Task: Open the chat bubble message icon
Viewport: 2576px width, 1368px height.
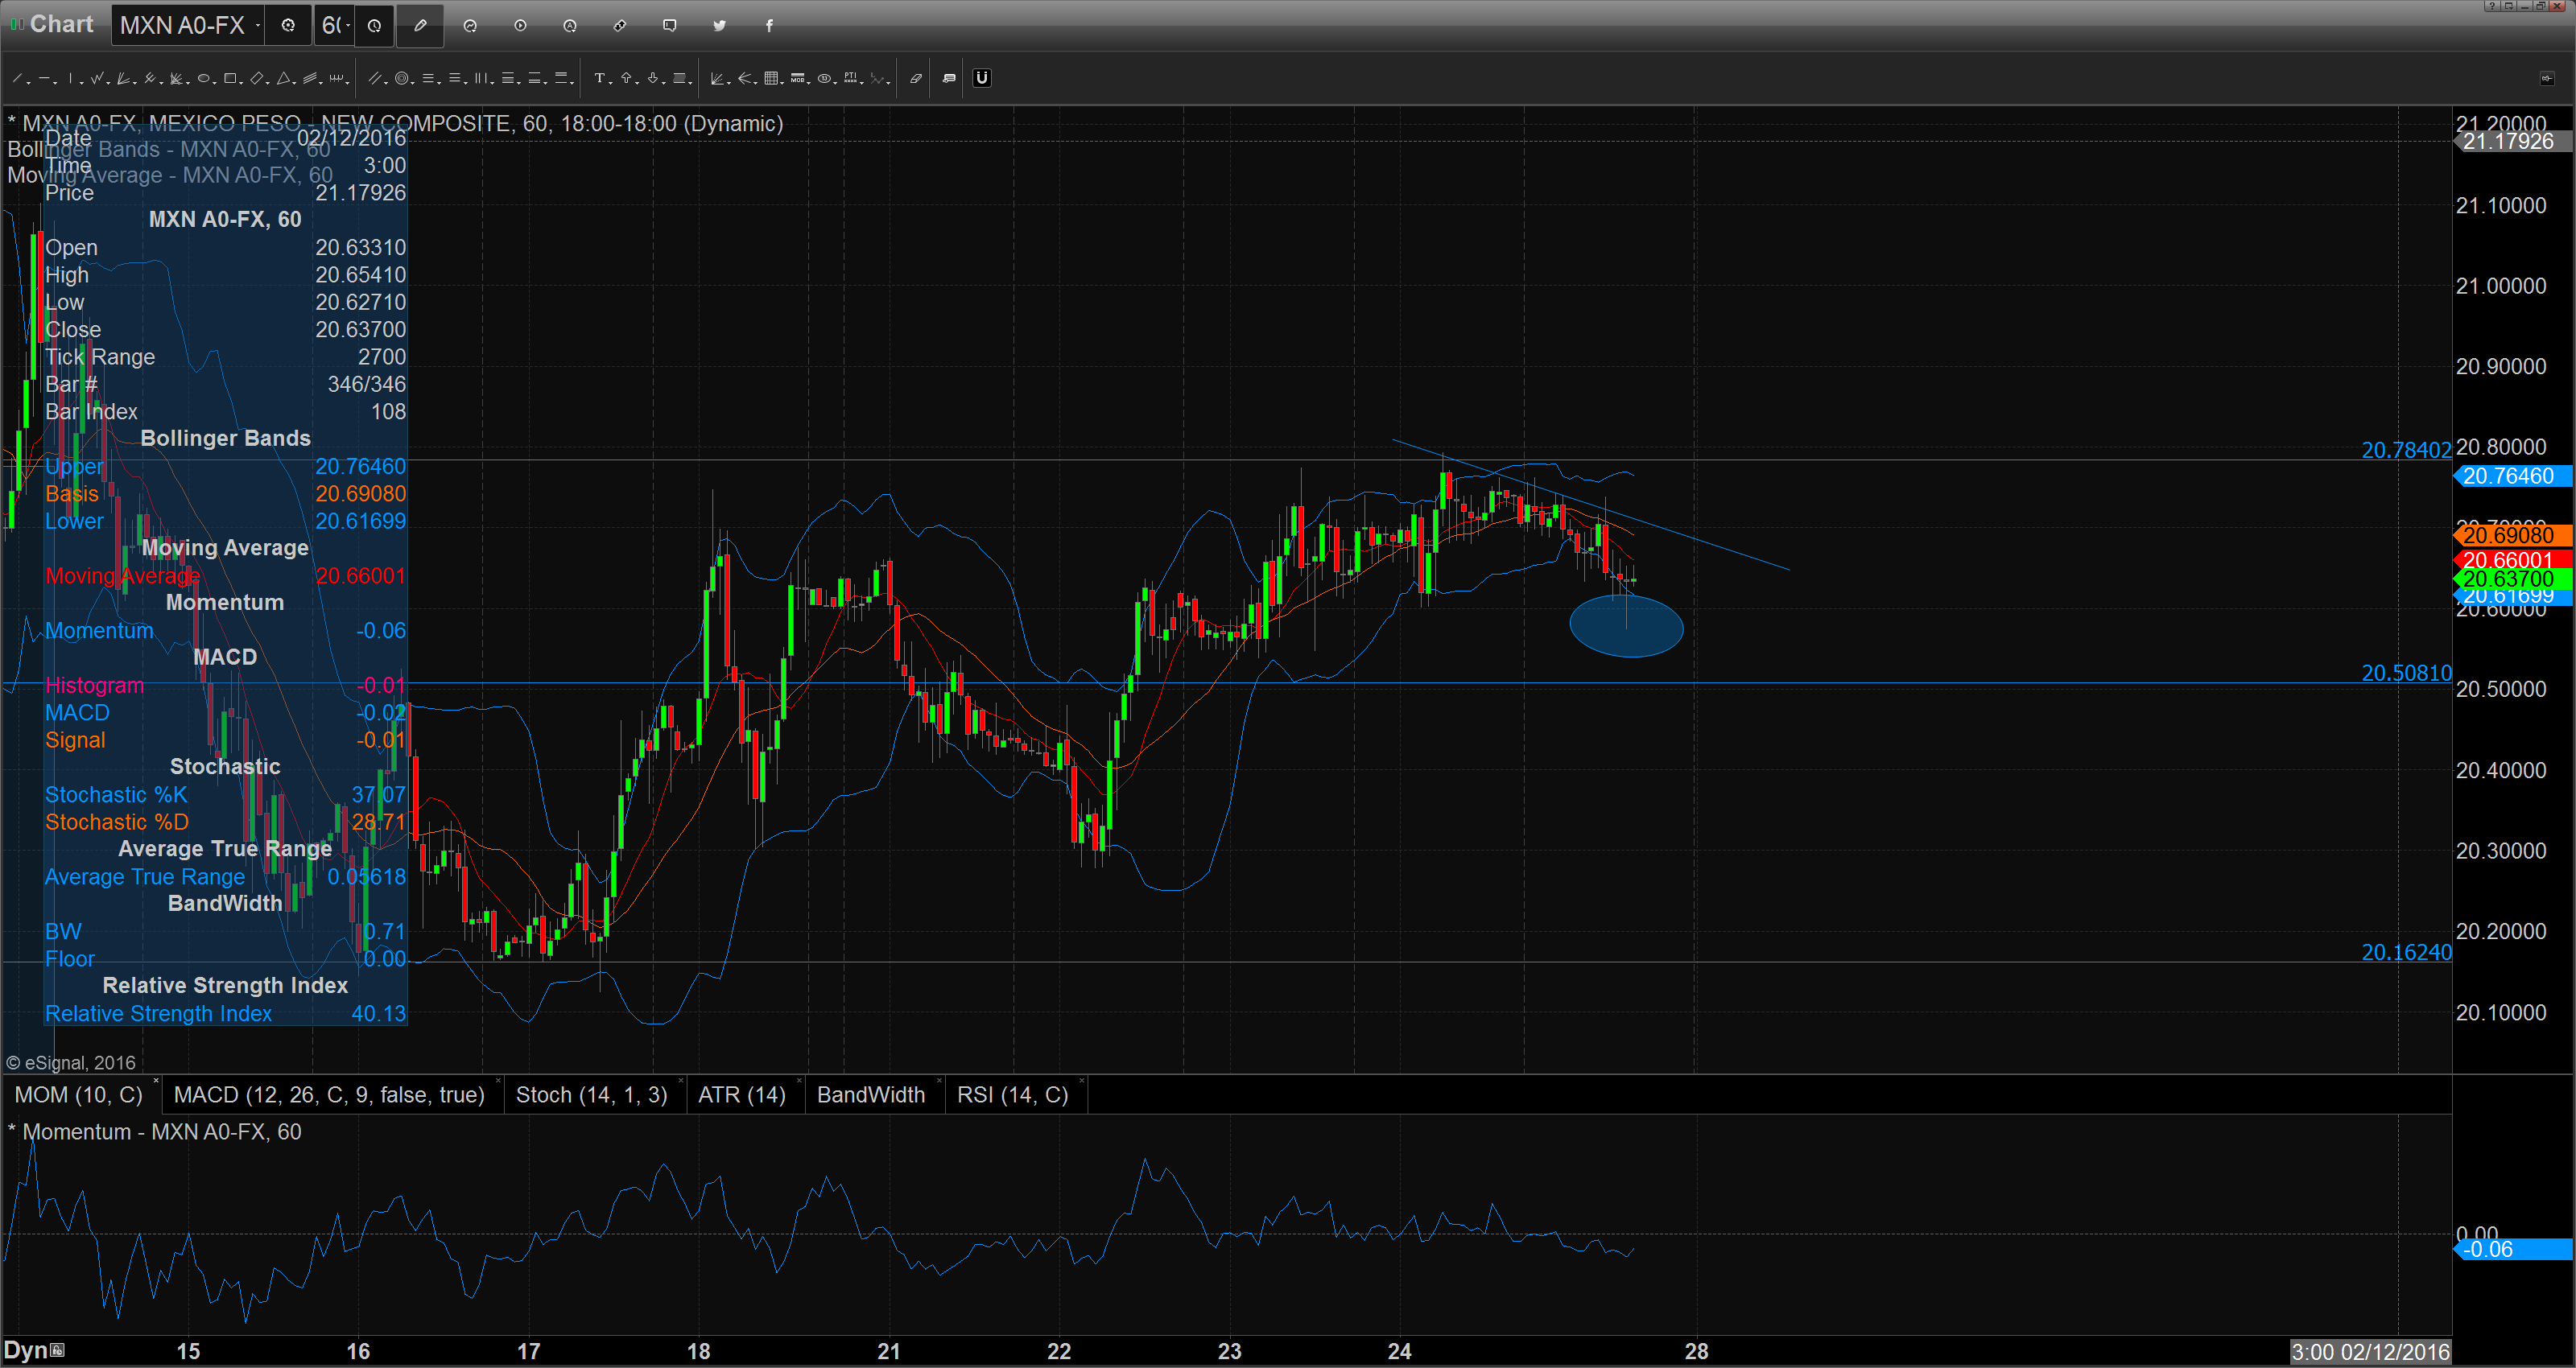Action: pyautogui.click(x=669, y=26)
